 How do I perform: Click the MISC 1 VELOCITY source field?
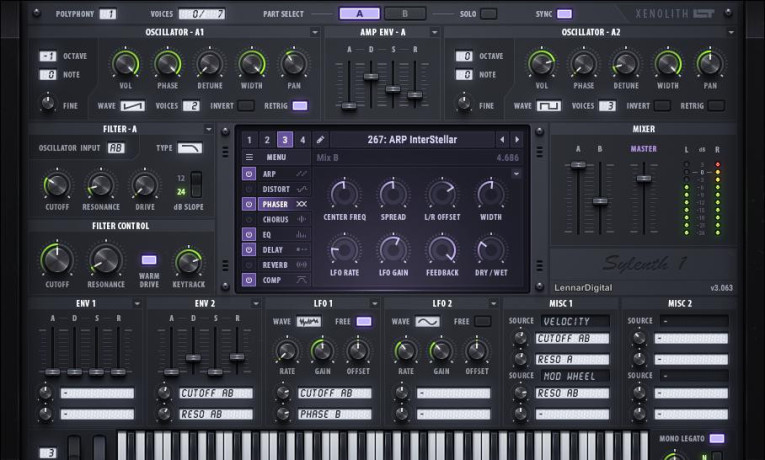coord(575,321)
